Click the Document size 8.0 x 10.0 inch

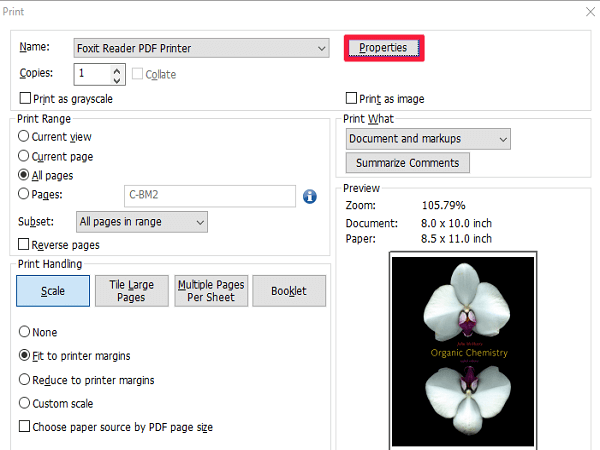click(456, 223)
